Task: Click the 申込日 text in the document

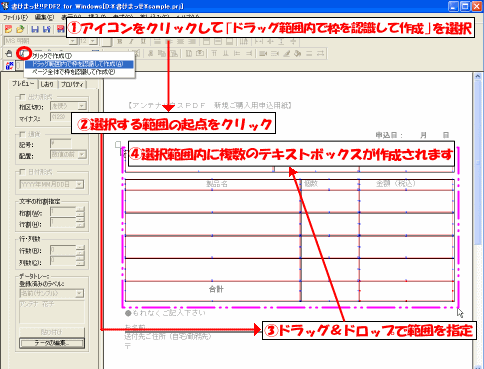Action: [x=389, y=135]
